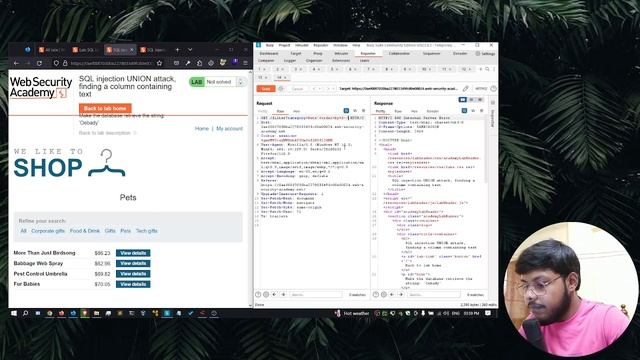Open the Help menu in Burp
The width and height of the screenshot is (640, 360).
click(x=356, y=45)
